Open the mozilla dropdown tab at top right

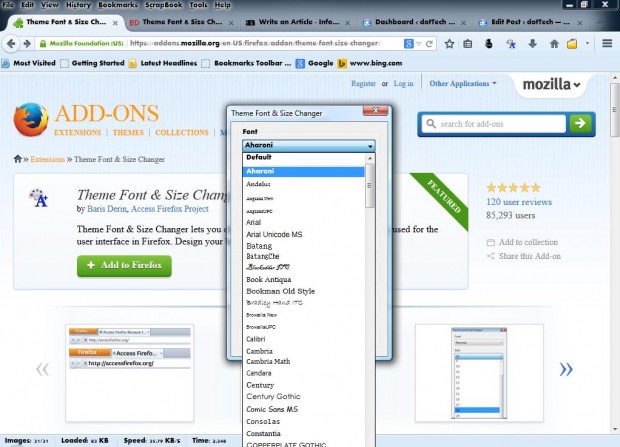(551, 84)
